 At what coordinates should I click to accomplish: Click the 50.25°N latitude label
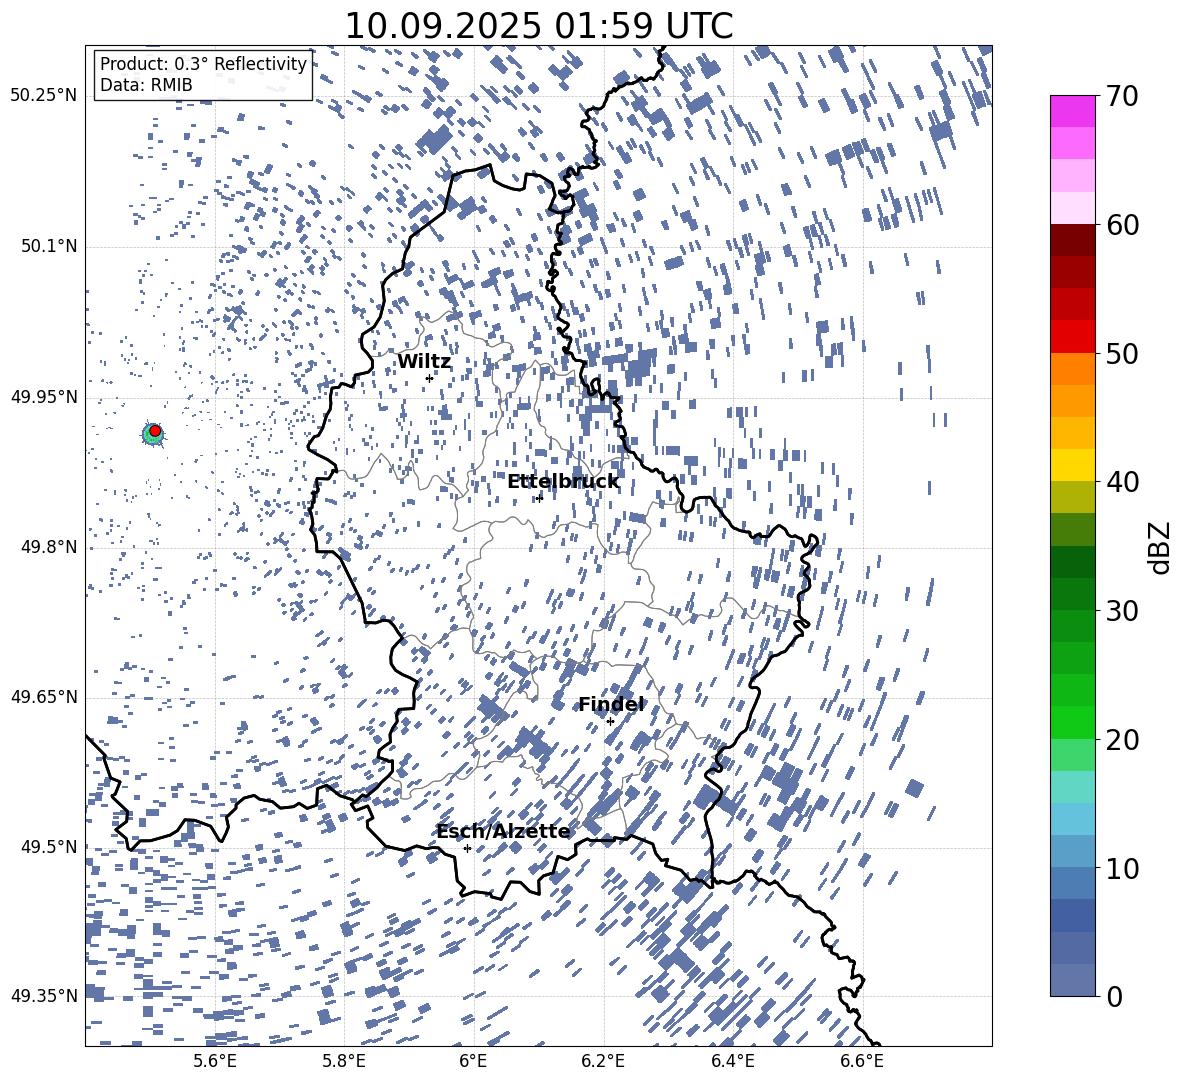[44, 95]
